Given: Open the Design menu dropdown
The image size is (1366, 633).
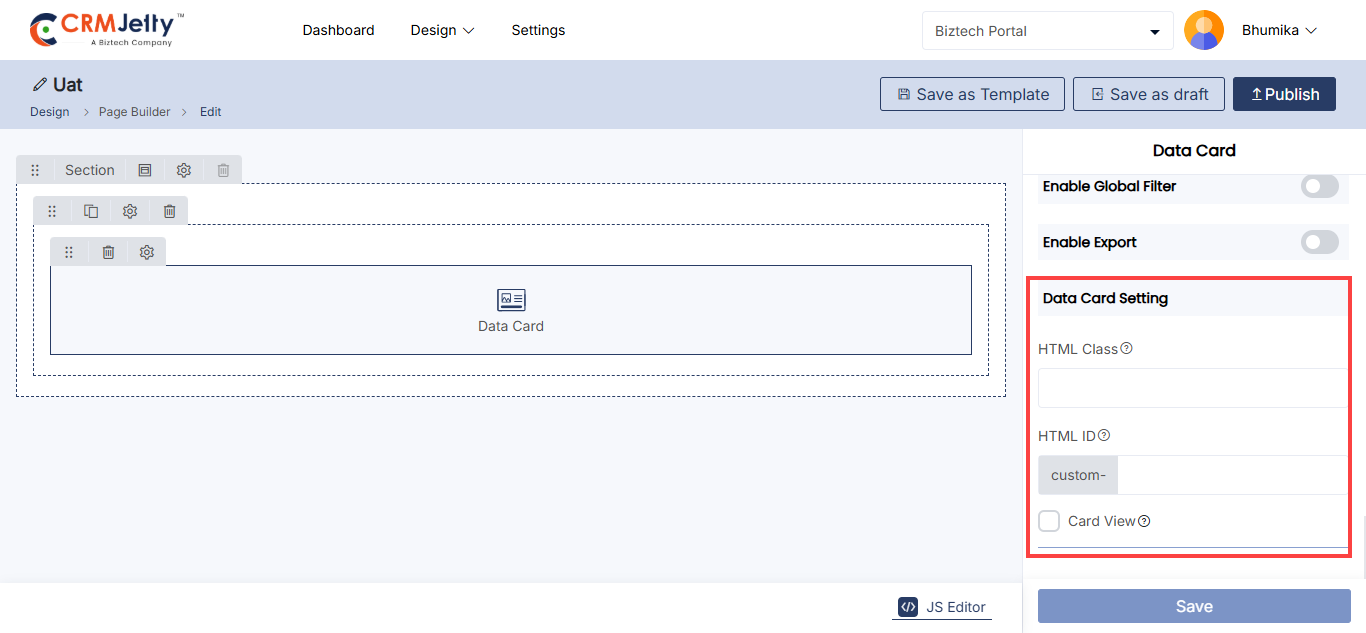Looking at the screenshot, I should click(x=442, y=30).
